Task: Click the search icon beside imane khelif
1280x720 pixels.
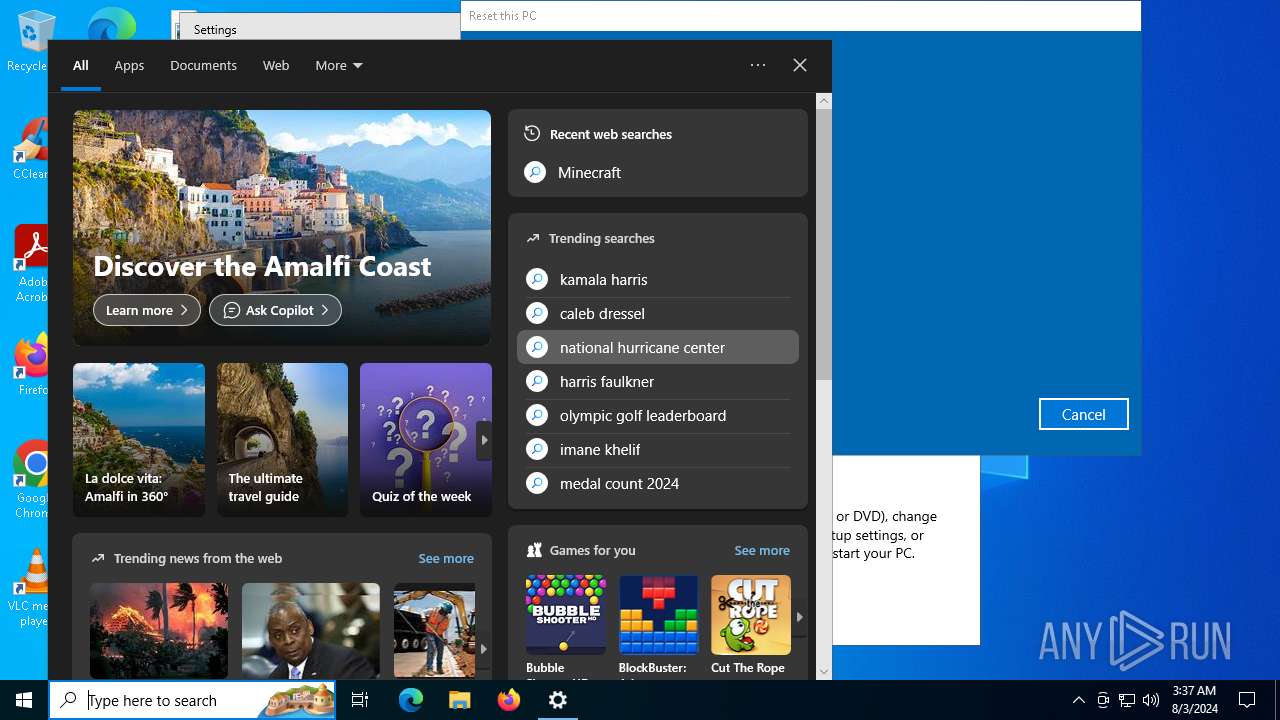Action: point(537,449)
